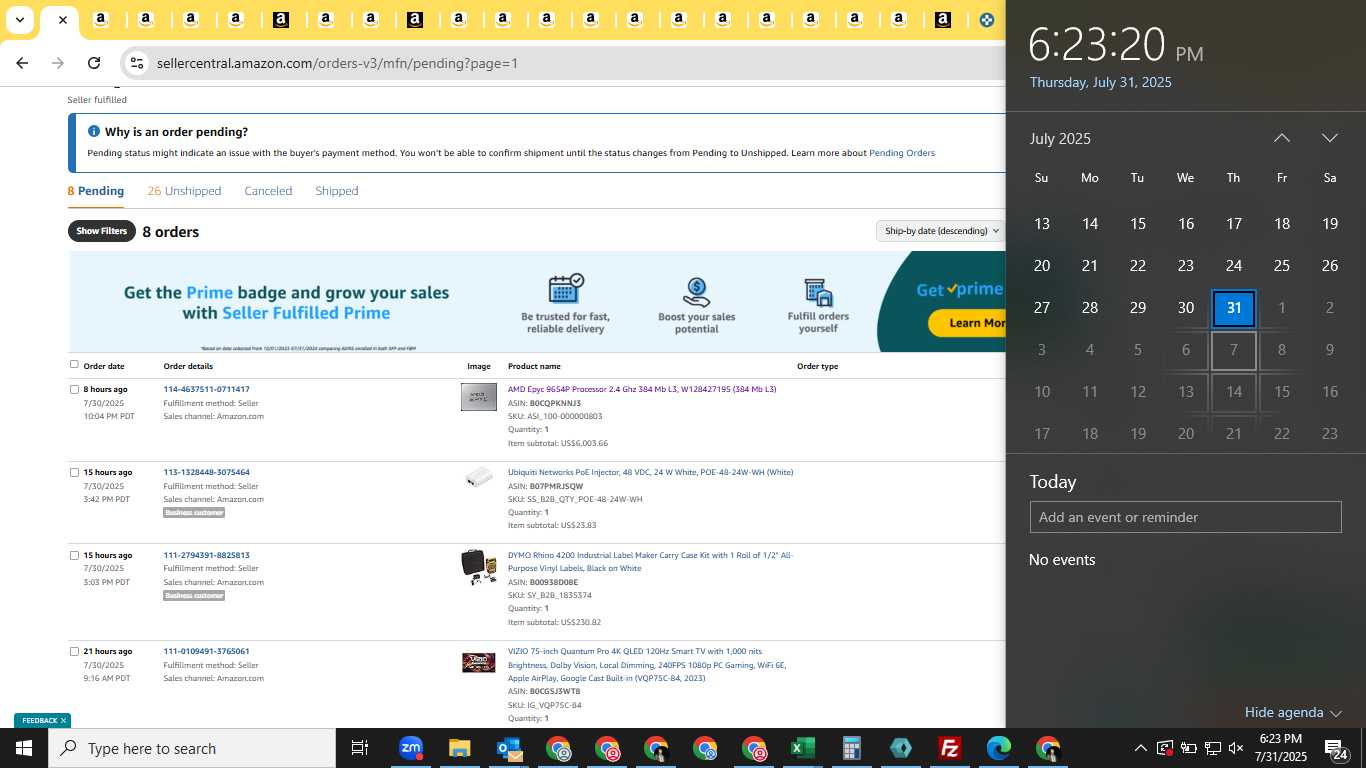Click the 'Add an event or reminder' field

[x=1185, y=517]
